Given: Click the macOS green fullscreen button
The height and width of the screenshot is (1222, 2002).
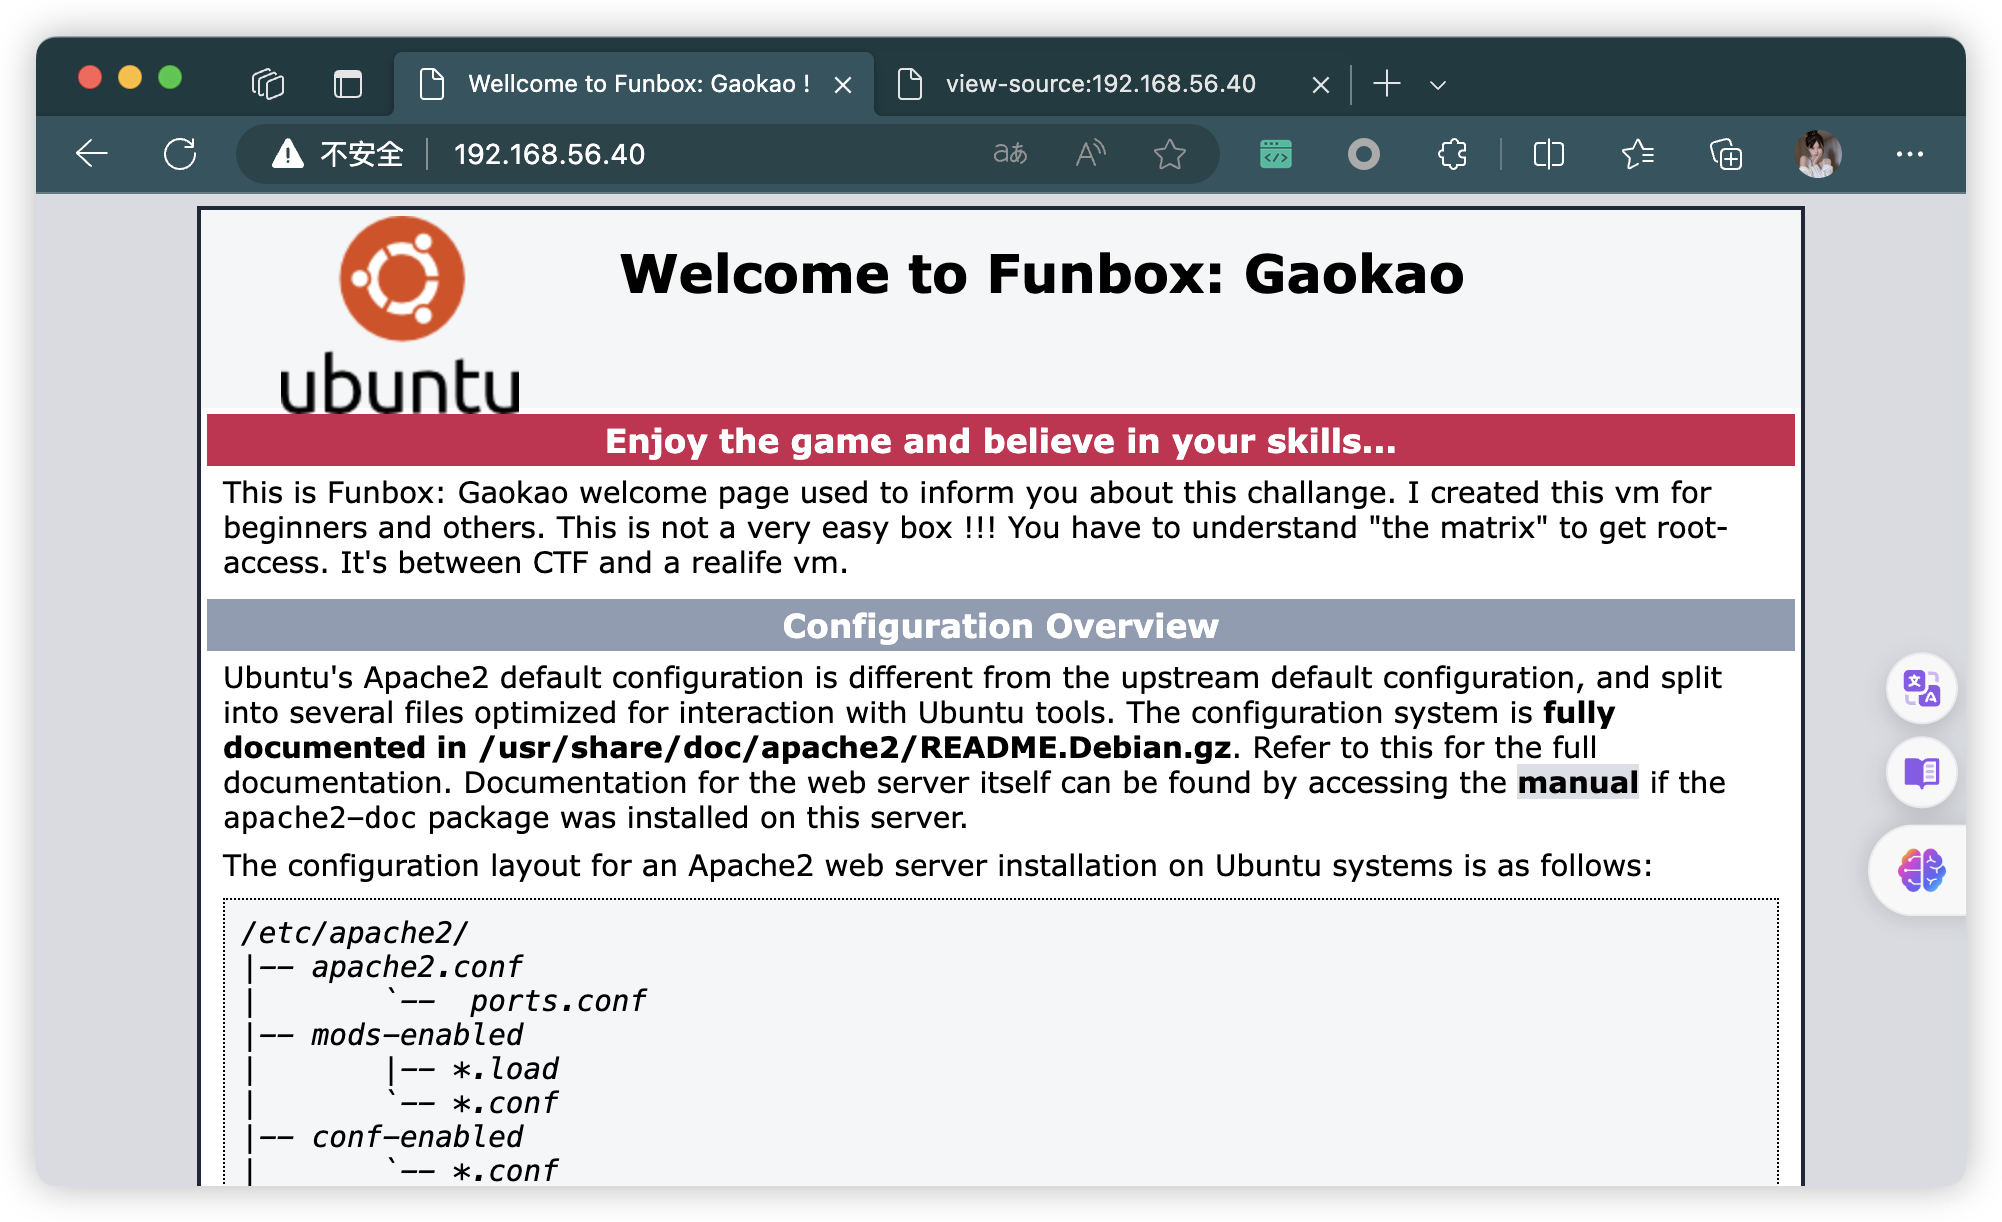Looking at the screenshot, I should click(x=170, y=77).
